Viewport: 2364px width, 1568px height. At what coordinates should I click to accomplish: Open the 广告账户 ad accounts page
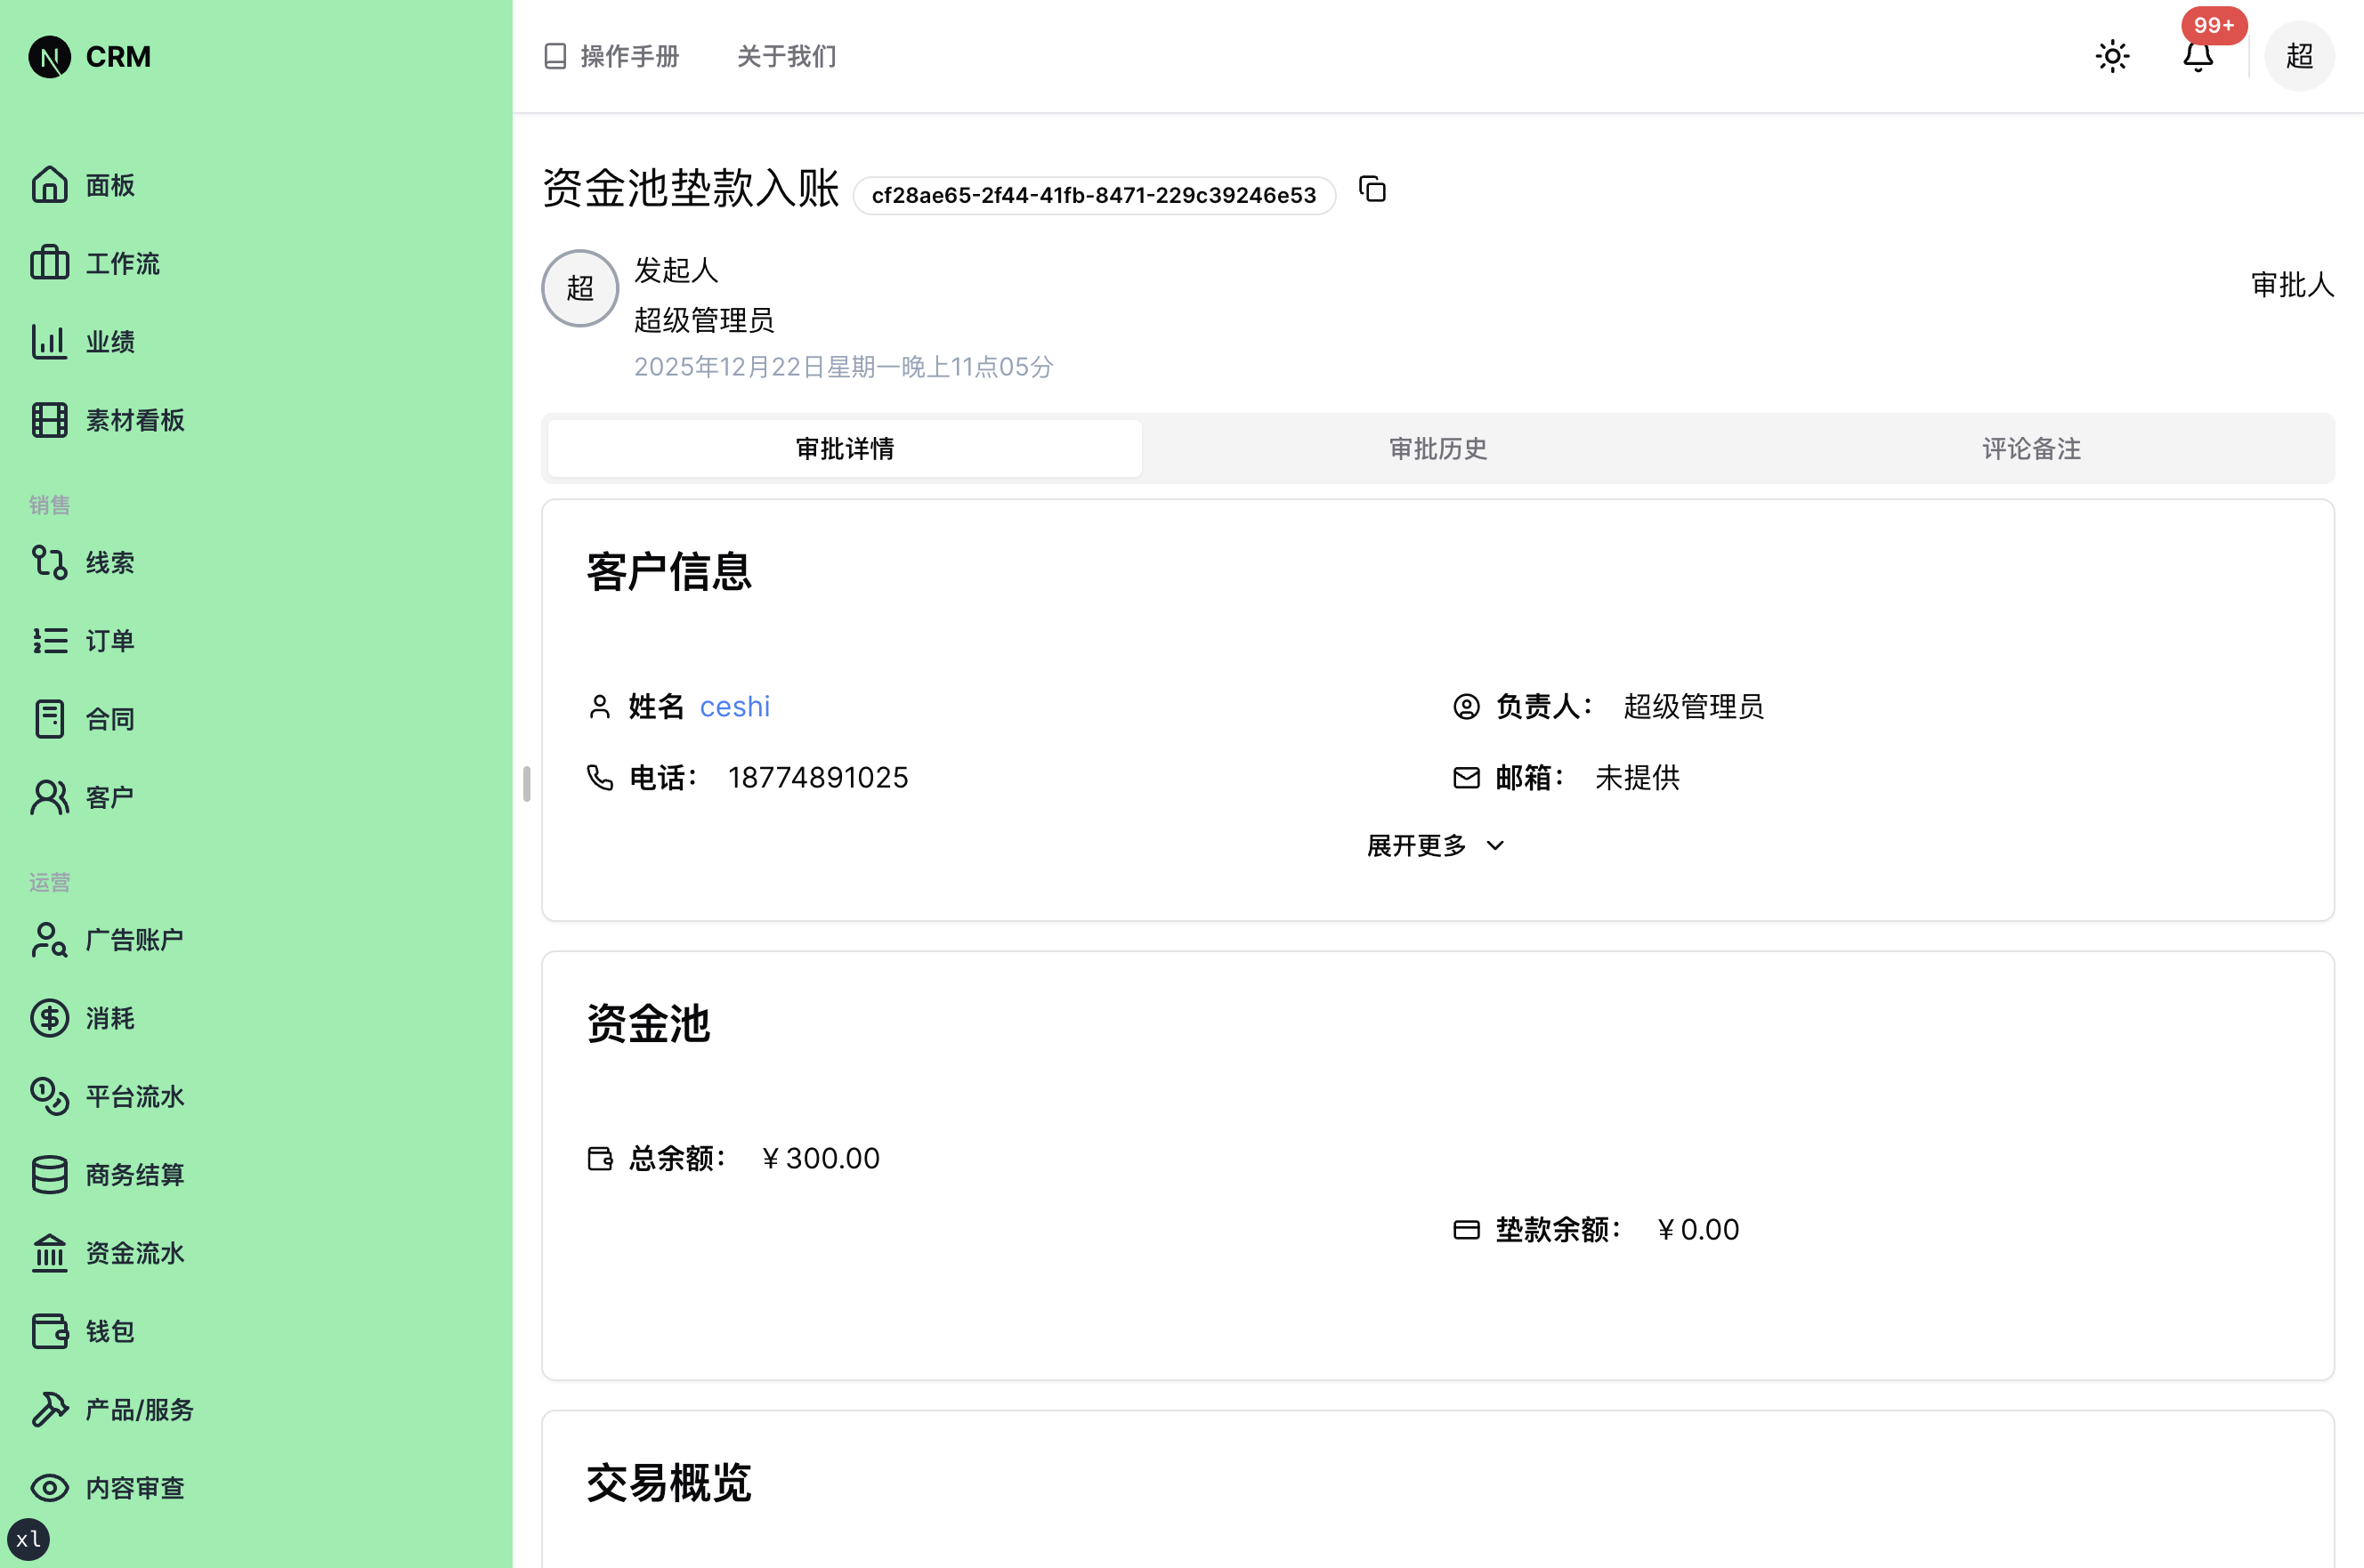(133, 939)
